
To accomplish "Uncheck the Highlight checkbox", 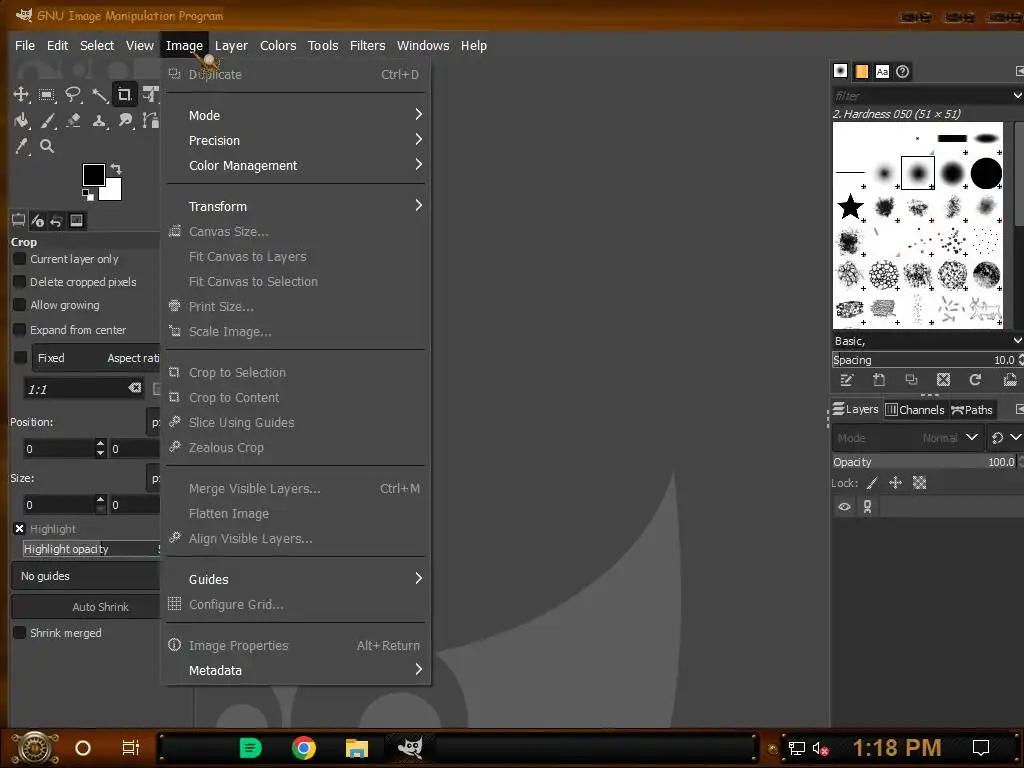I will coord(19,529).
